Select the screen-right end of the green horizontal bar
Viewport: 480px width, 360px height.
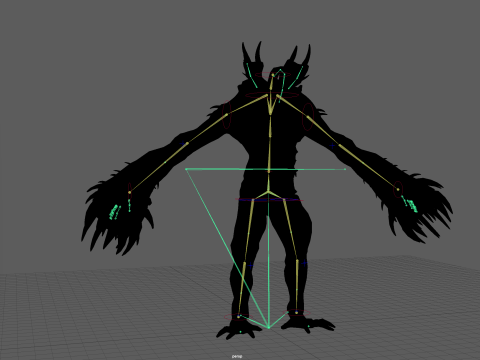[x=345, y=169]
